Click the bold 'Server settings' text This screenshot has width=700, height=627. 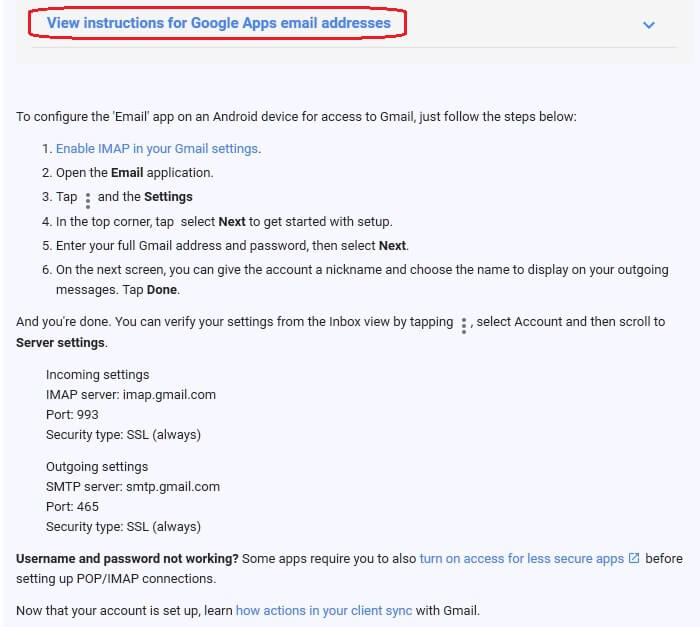click(x=60, y=343)
